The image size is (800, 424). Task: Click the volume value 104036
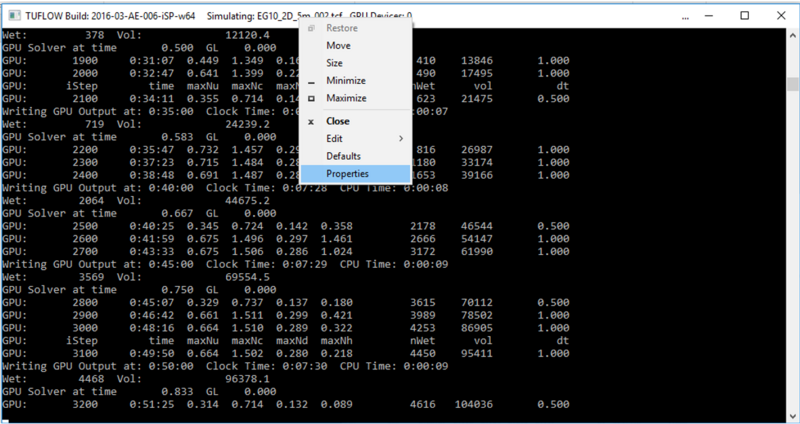(x=473, y=405)
